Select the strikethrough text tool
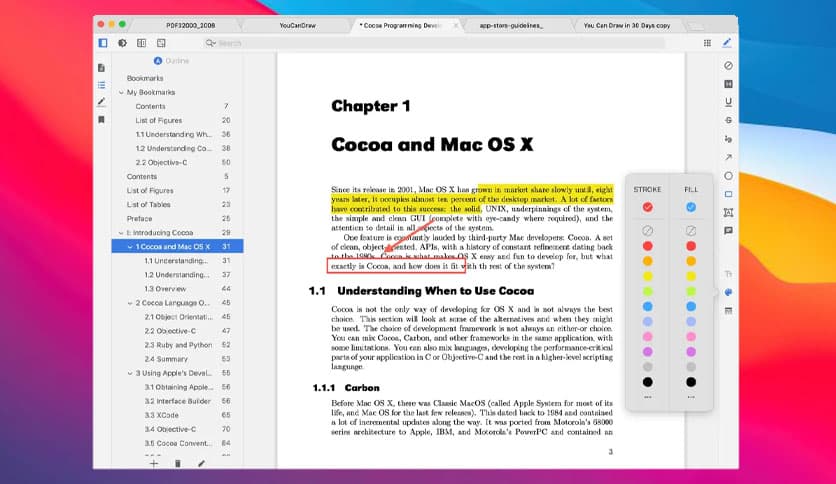The image size is (836, 484). [728, 120]
